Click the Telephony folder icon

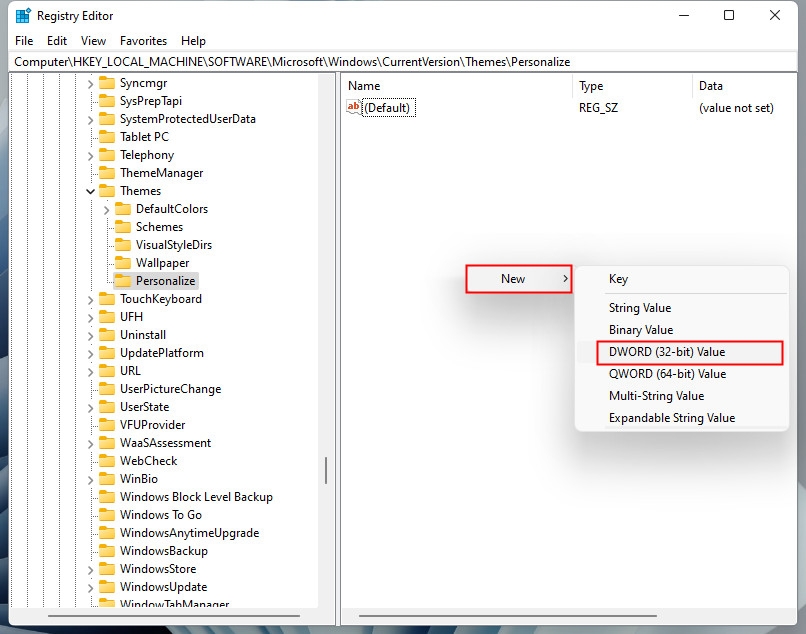[x=107, y=155]
